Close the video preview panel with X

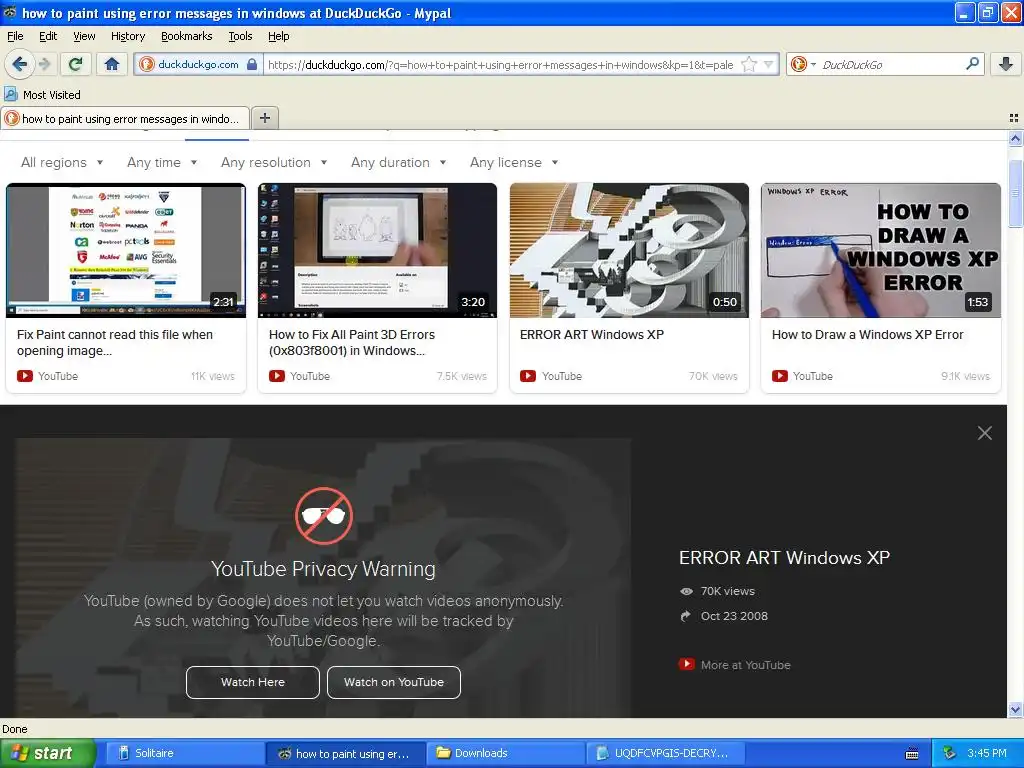click(x=984, y=433)
